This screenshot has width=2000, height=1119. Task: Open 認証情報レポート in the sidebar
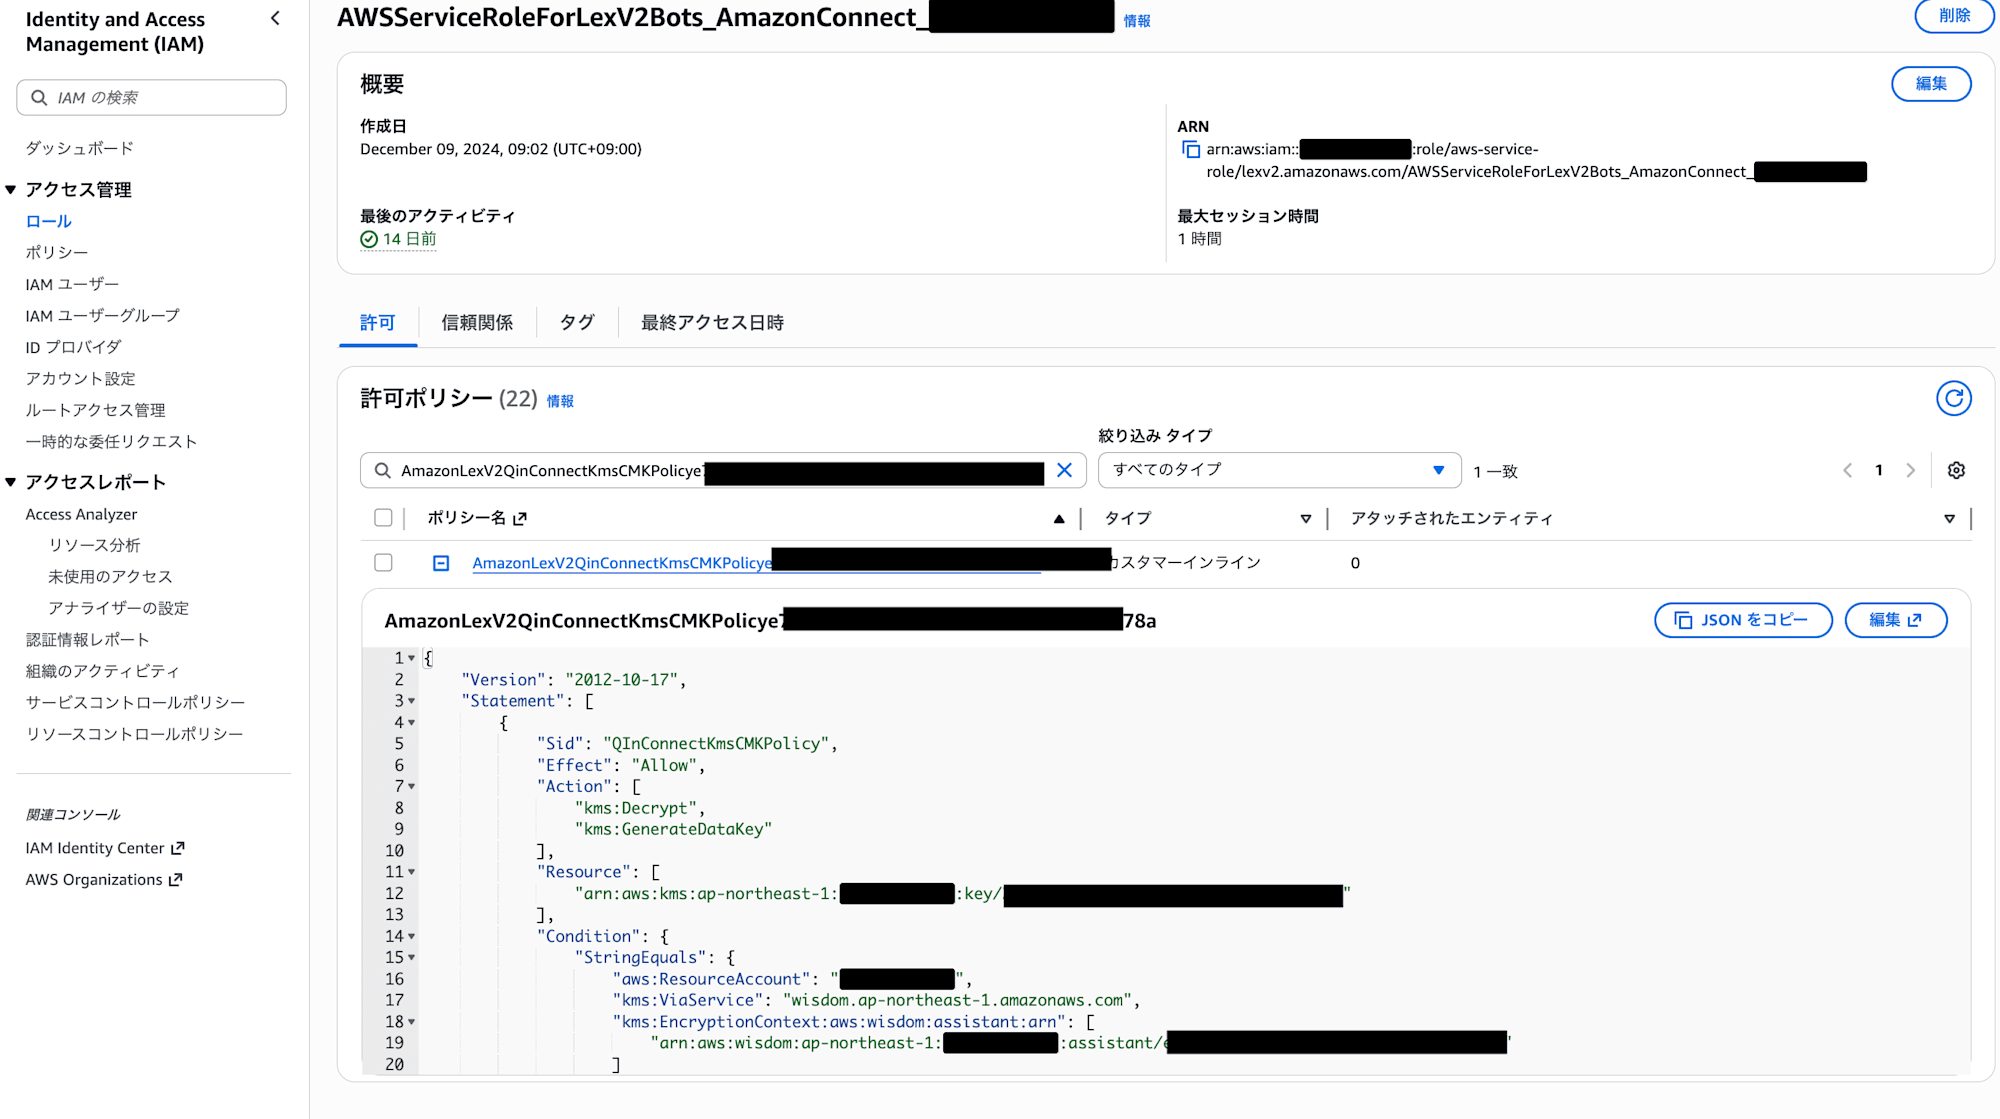[x=88, y=640]
